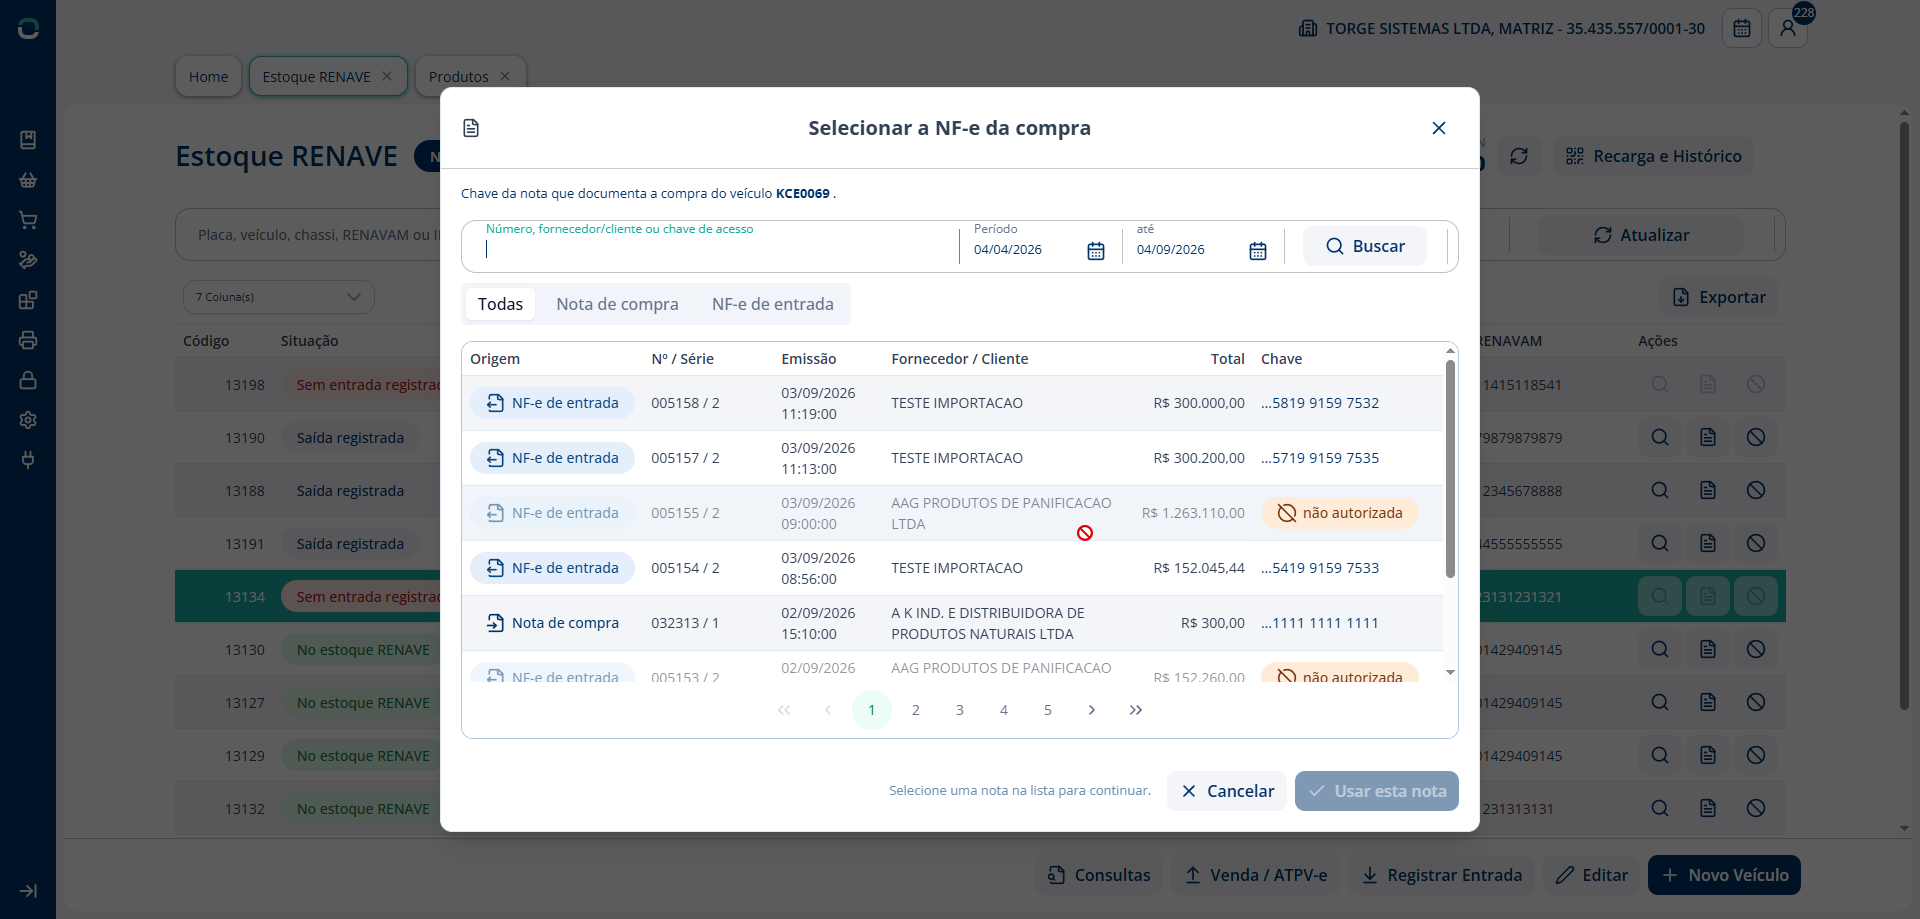Click the shopping basket icon in the sidebar
The height and width of the screenshot is (919, 1920).
pos(28,180)
